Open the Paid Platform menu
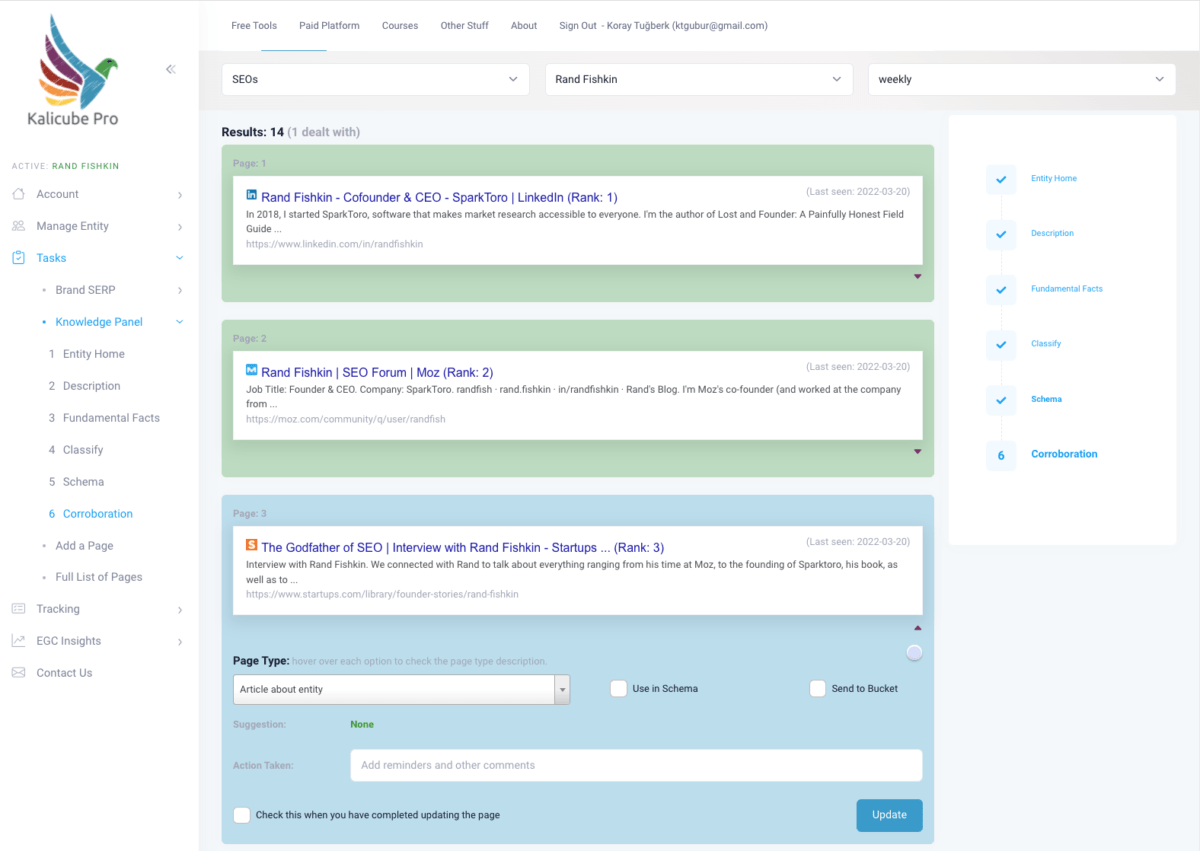 tap(329, 25)
